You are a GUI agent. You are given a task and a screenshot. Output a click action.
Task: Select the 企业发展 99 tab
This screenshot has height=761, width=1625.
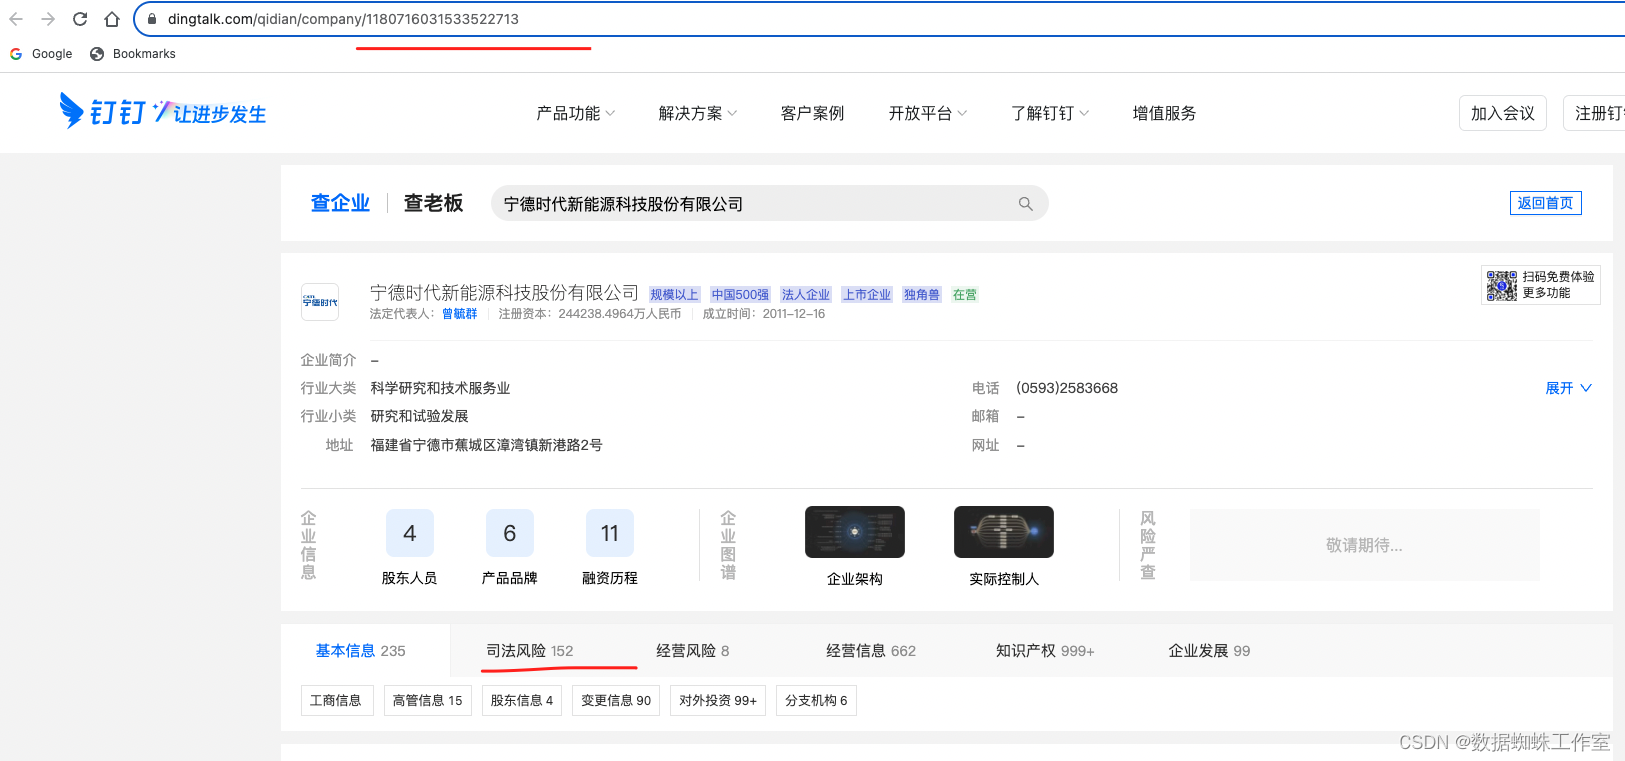tap(1209, 651)
